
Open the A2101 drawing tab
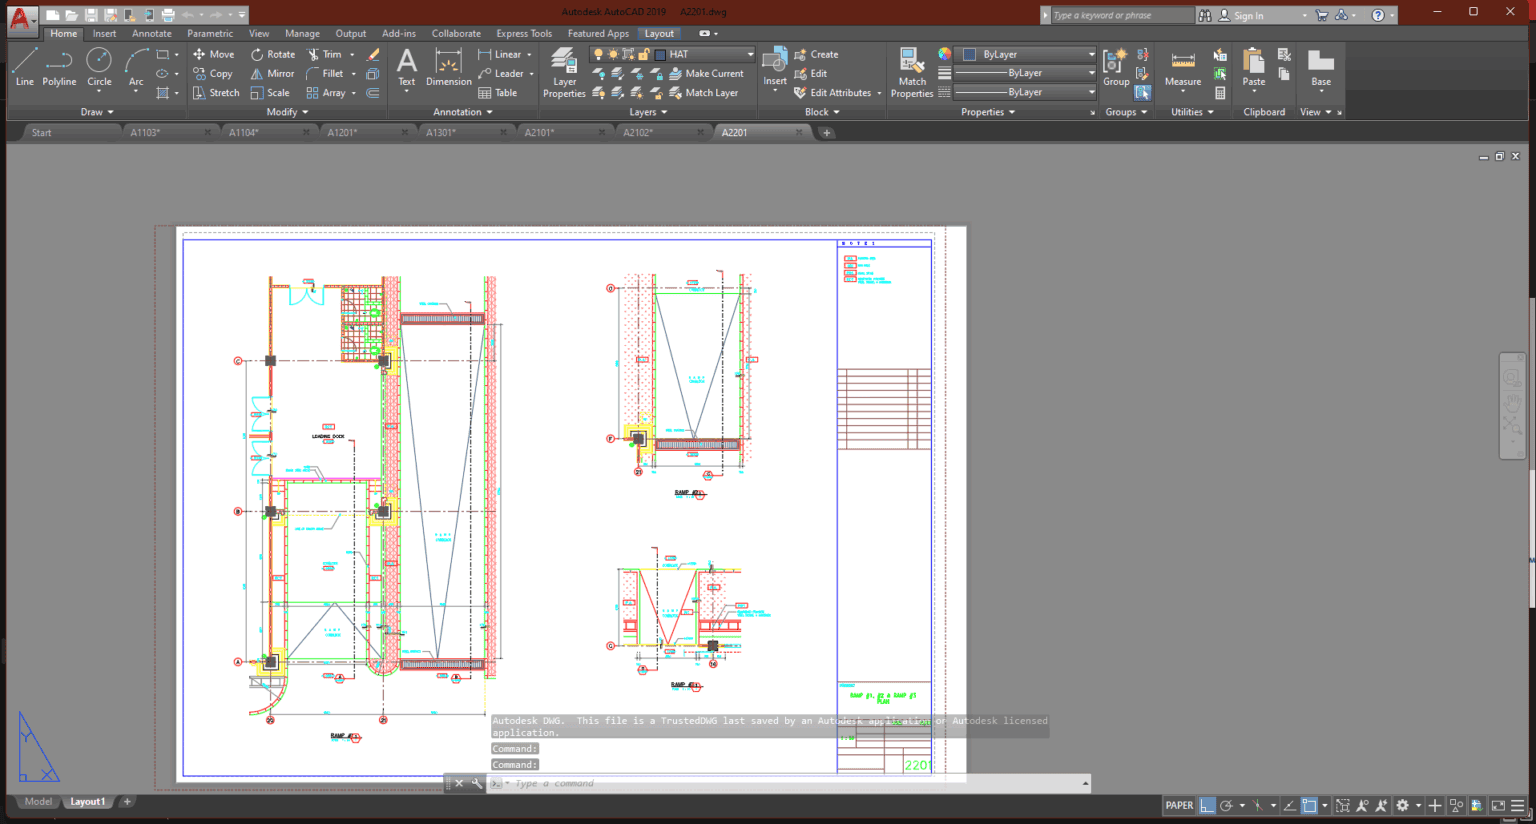539,131
